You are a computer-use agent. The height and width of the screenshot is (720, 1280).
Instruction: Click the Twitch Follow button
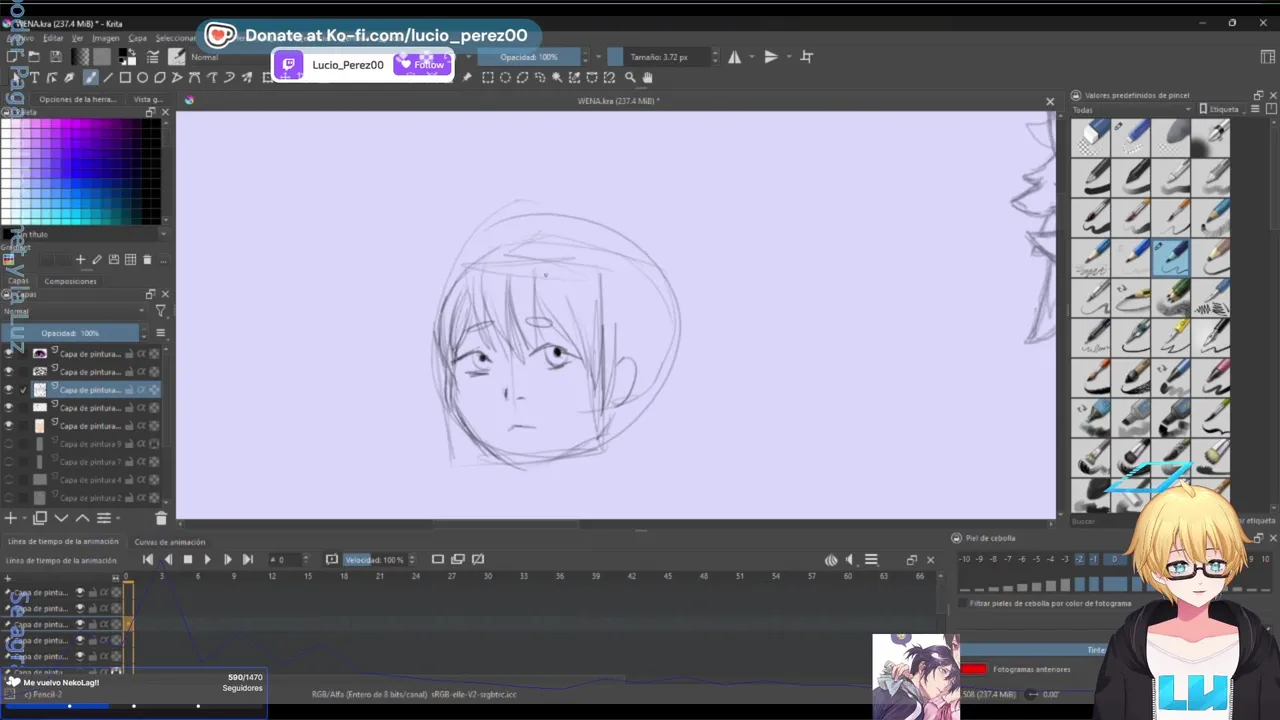click(x=422, y=64)
